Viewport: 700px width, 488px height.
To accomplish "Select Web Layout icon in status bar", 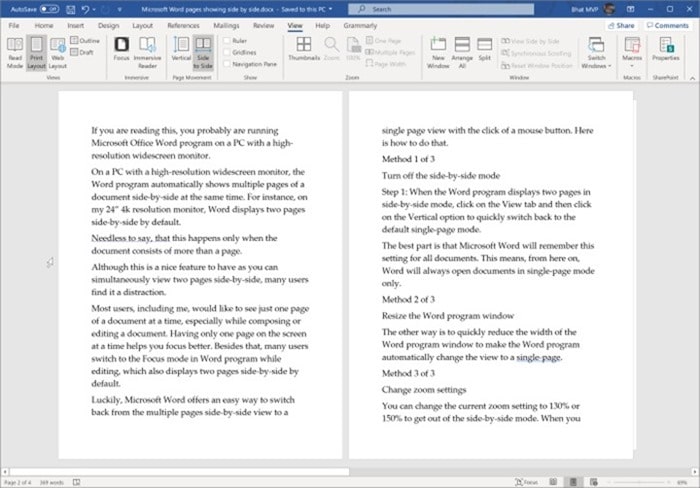I will [x=593, y=482].
